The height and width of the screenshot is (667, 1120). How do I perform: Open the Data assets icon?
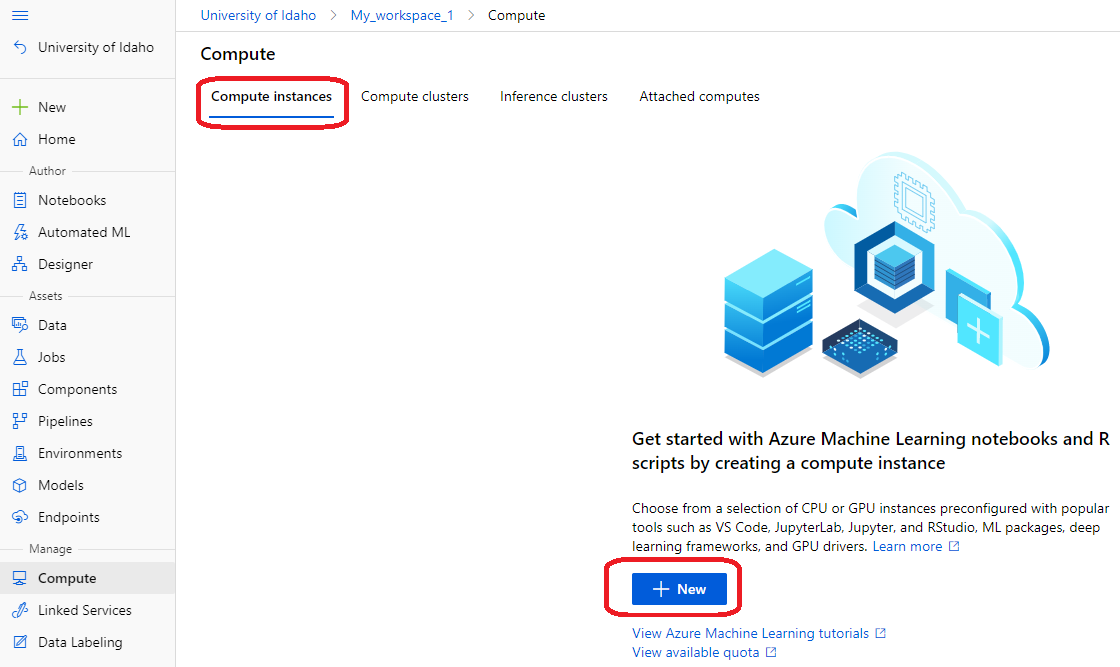(x=20, y=325)
